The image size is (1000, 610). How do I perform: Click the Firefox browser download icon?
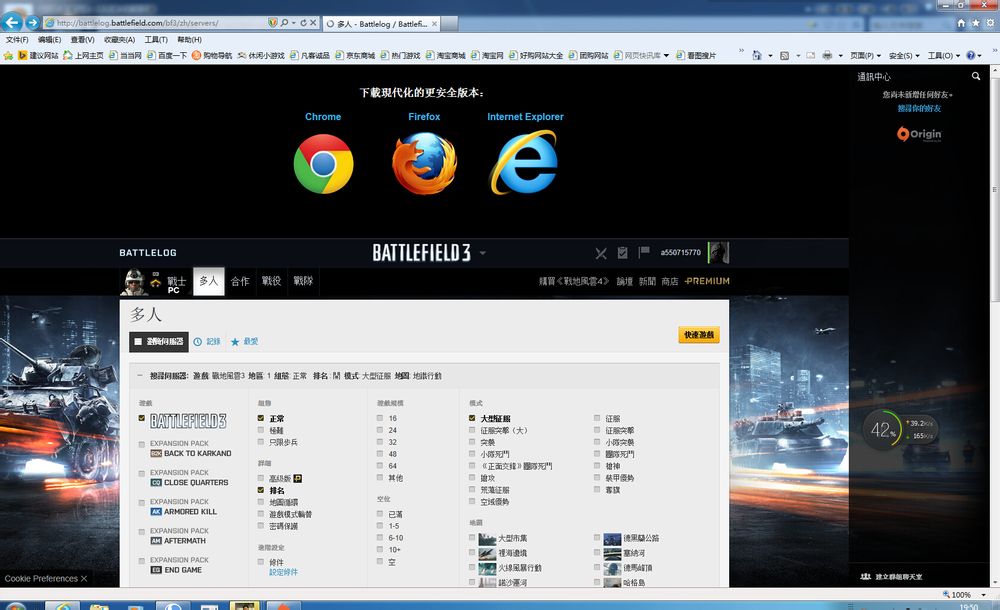[424, 163]
